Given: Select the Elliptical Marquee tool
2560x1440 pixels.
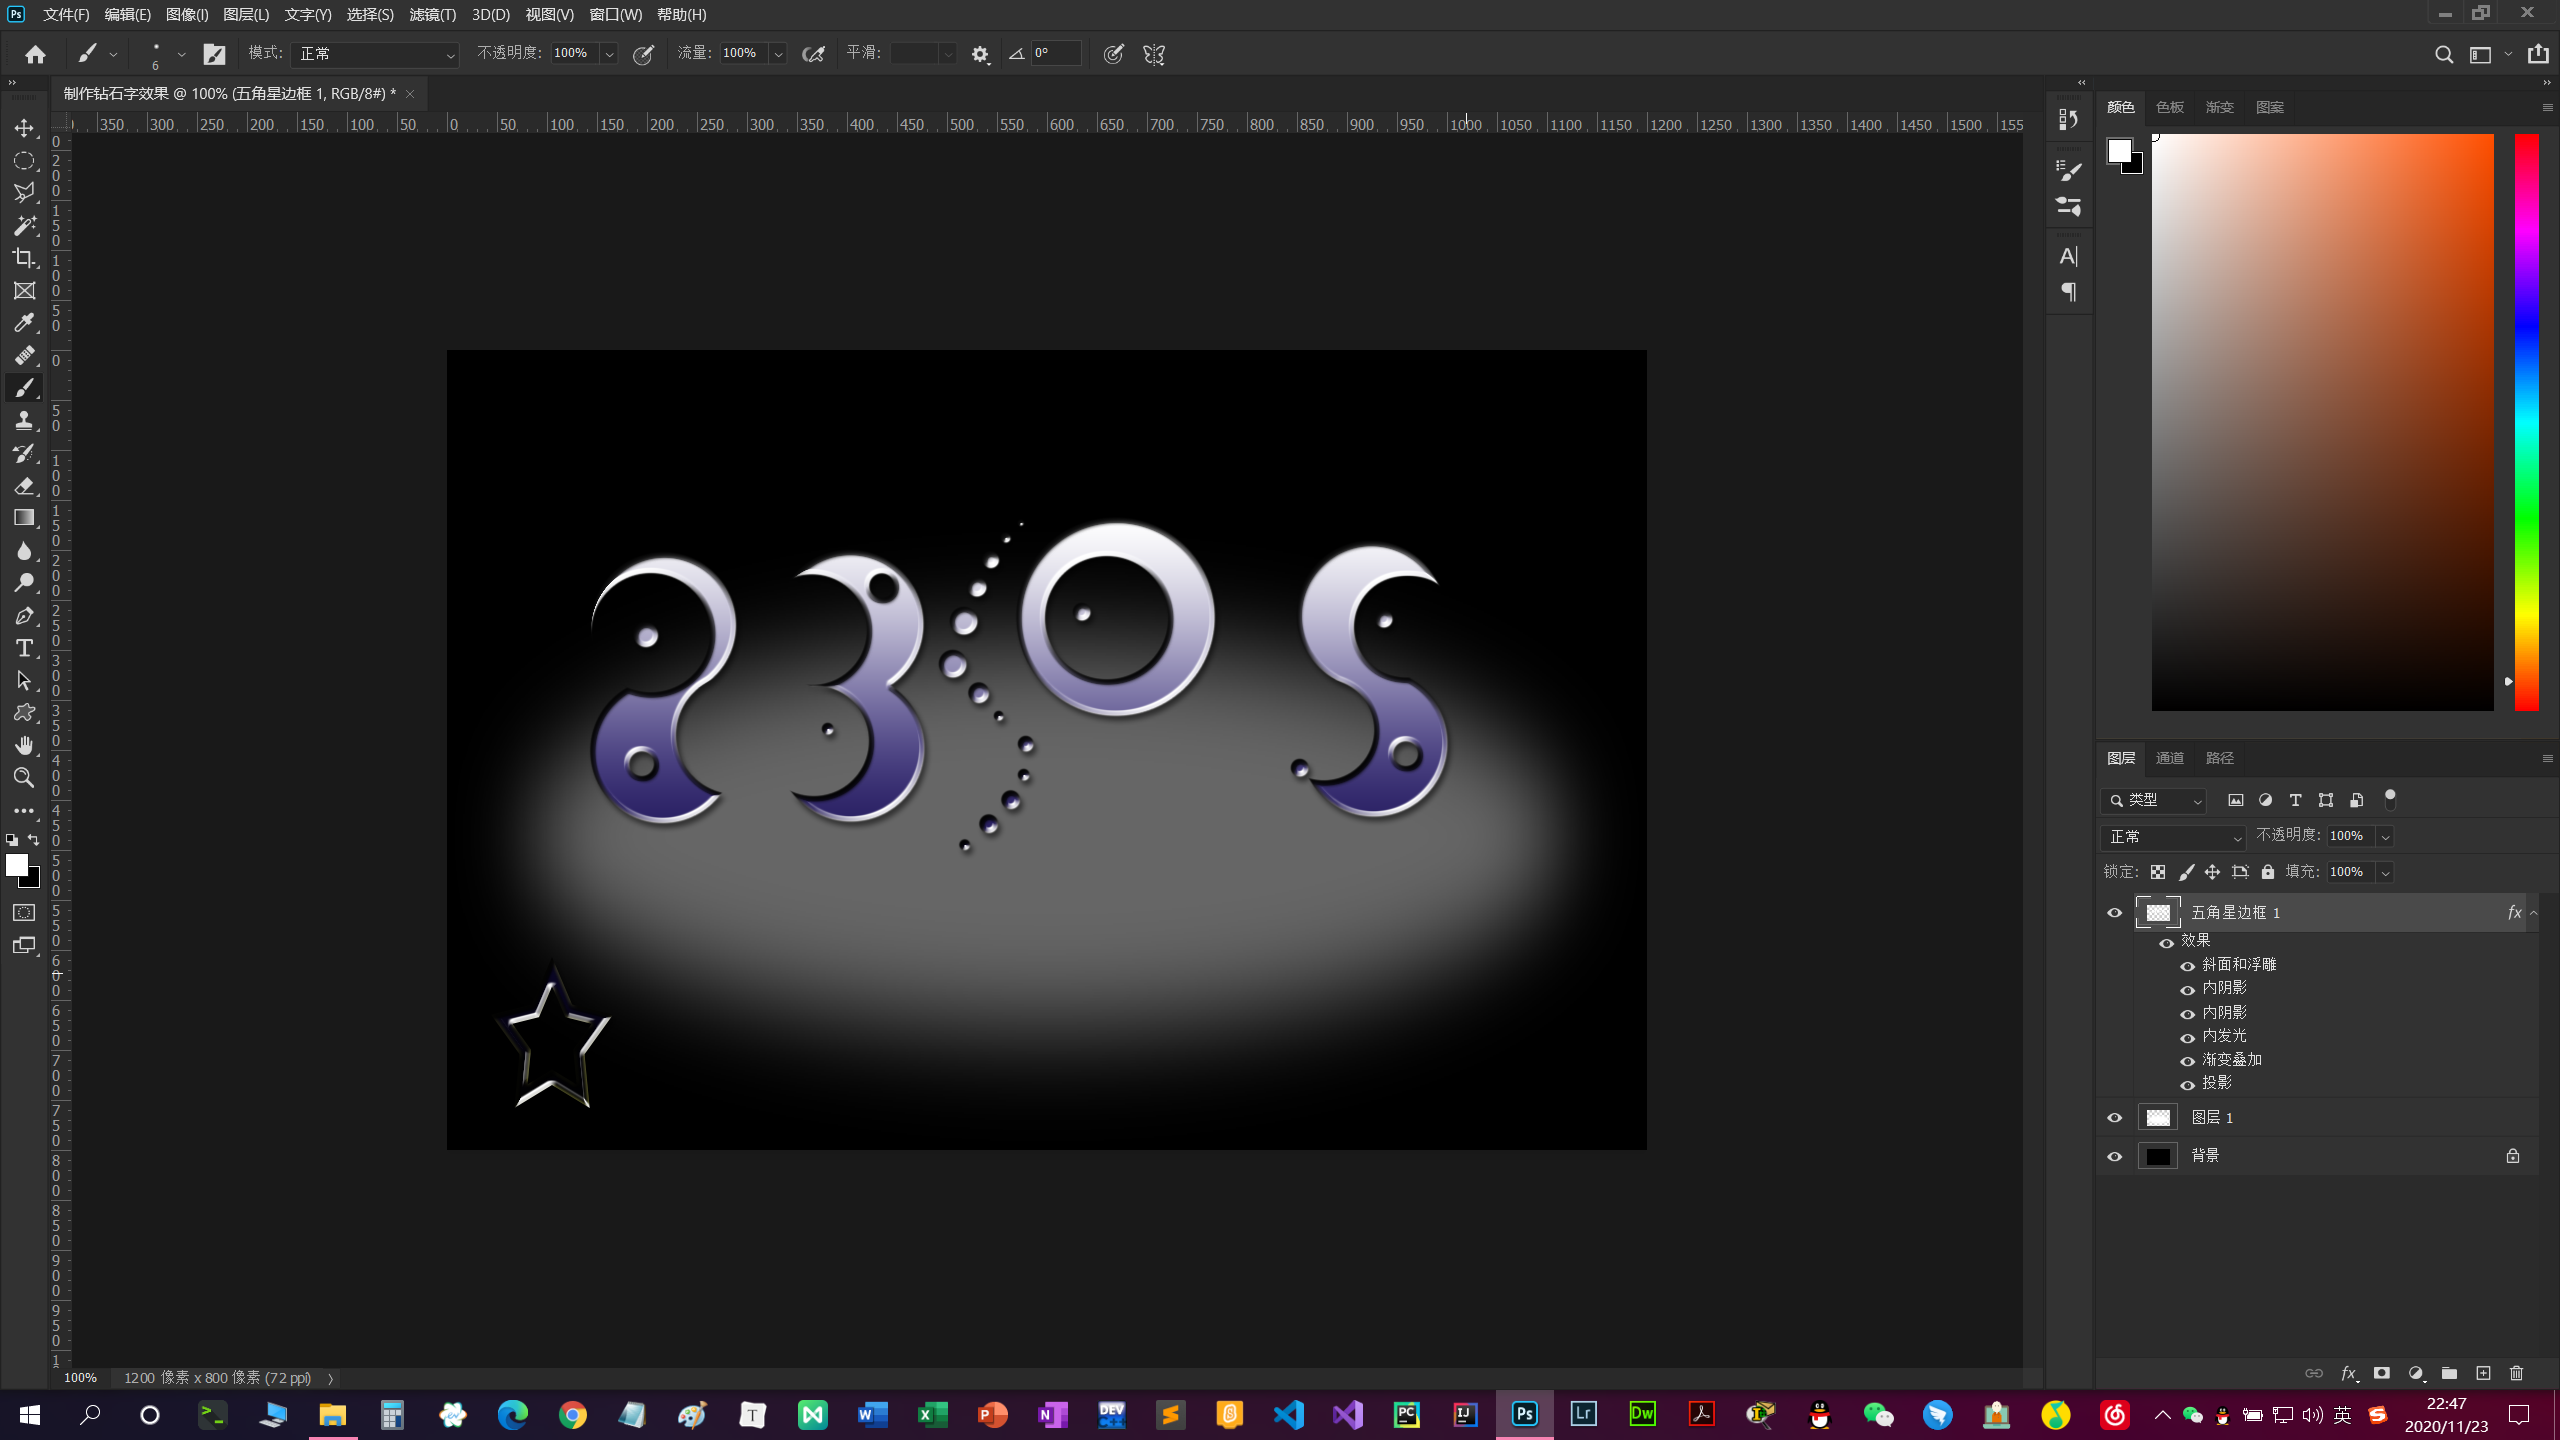Looking at the screenshot, I should pos(24,160).
